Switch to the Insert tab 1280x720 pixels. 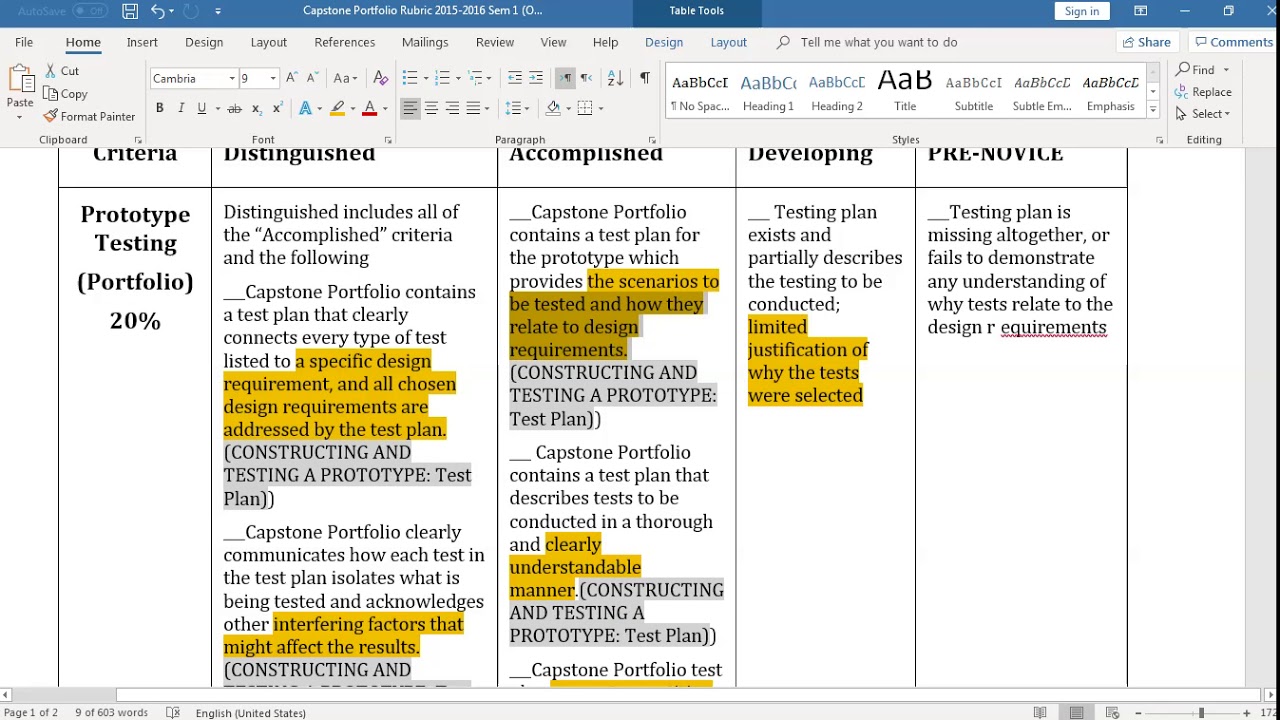click(142, 42)
